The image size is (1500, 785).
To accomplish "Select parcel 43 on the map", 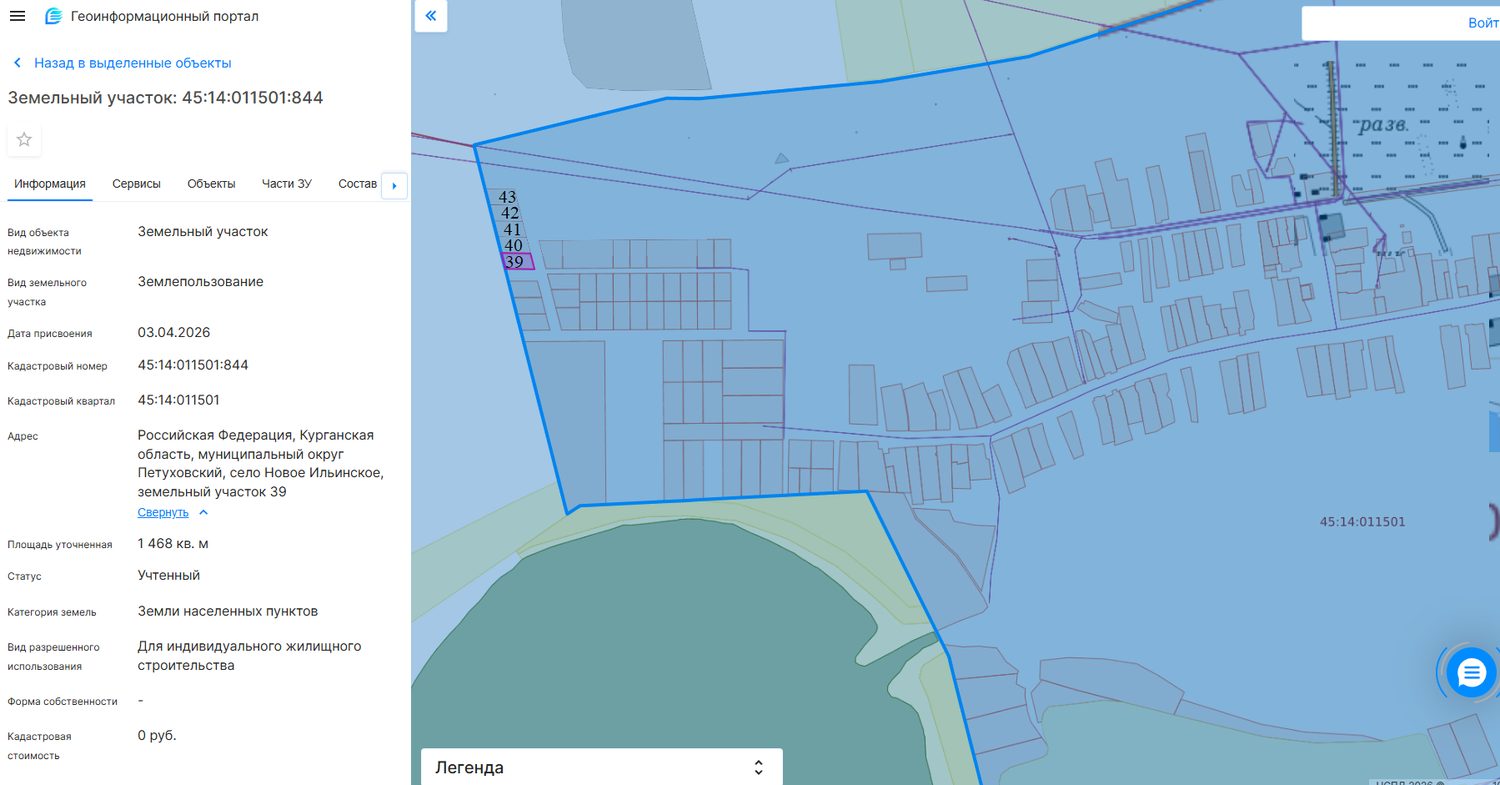I will coord(507,198).
